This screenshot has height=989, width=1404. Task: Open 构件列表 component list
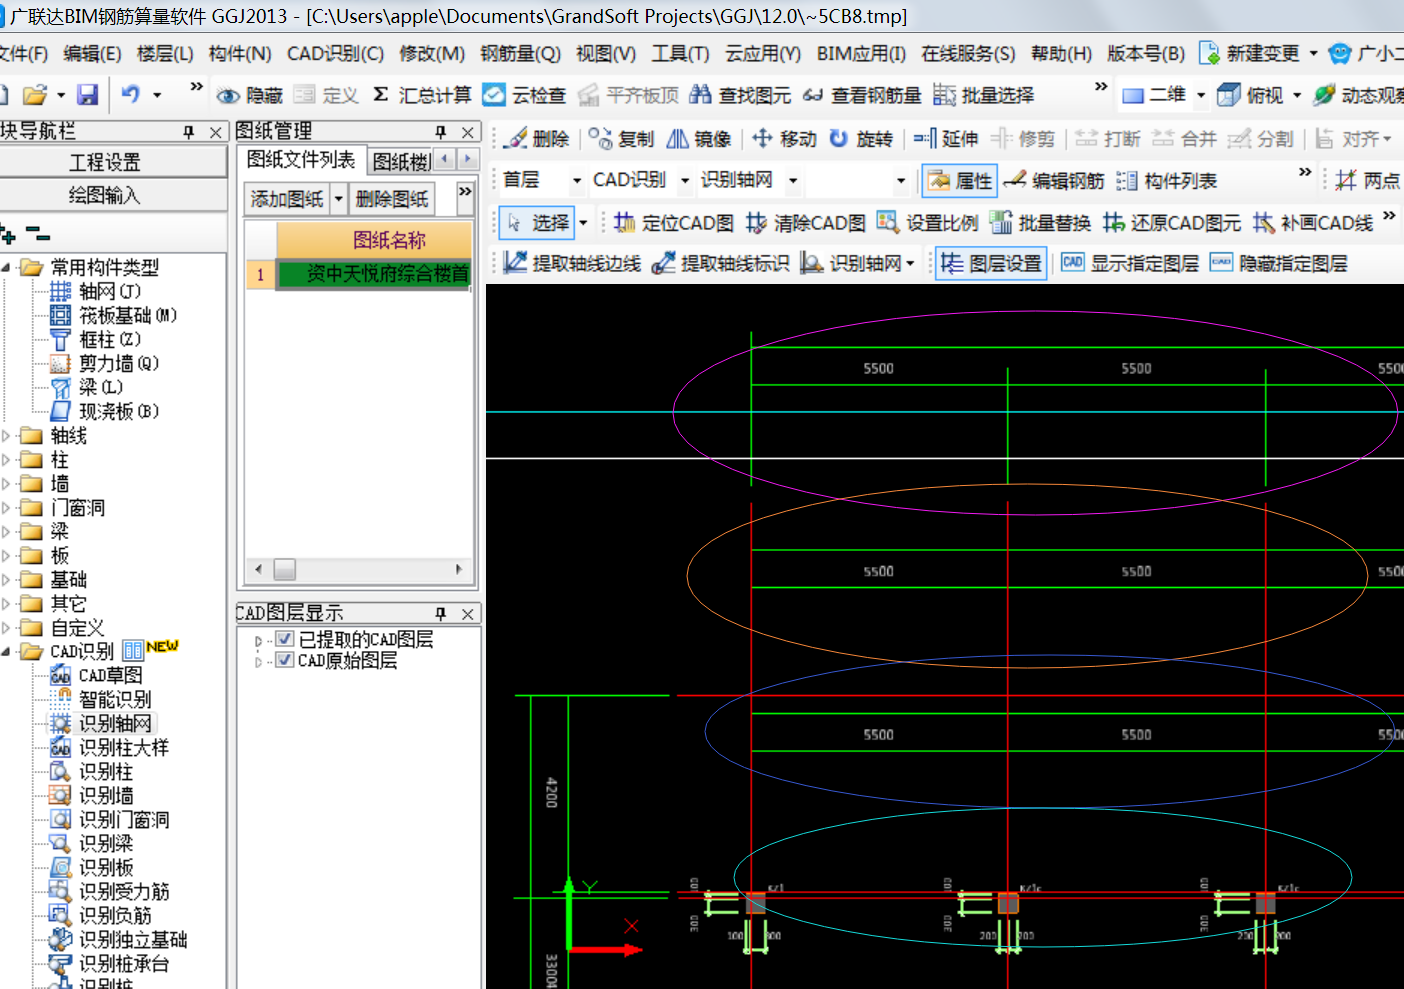[1166, 180]
